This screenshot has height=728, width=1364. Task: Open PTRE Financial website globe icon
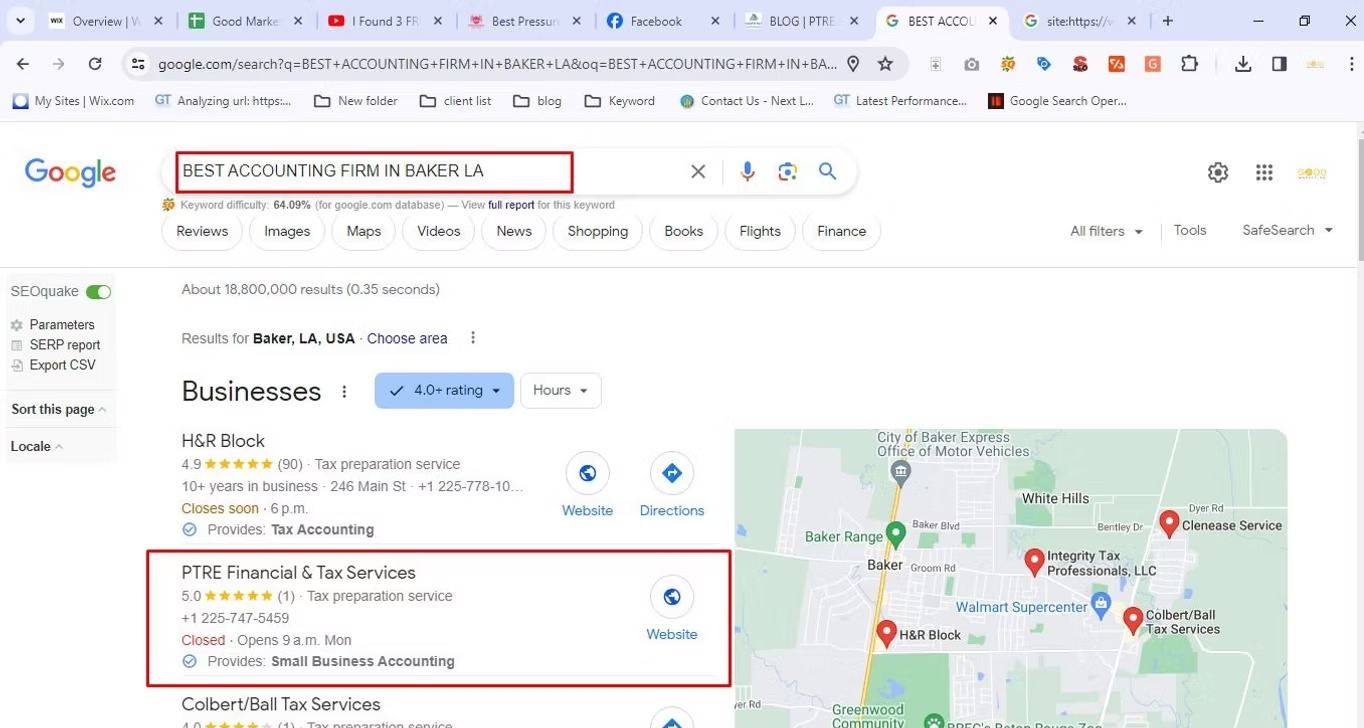[x=672, y=597]
